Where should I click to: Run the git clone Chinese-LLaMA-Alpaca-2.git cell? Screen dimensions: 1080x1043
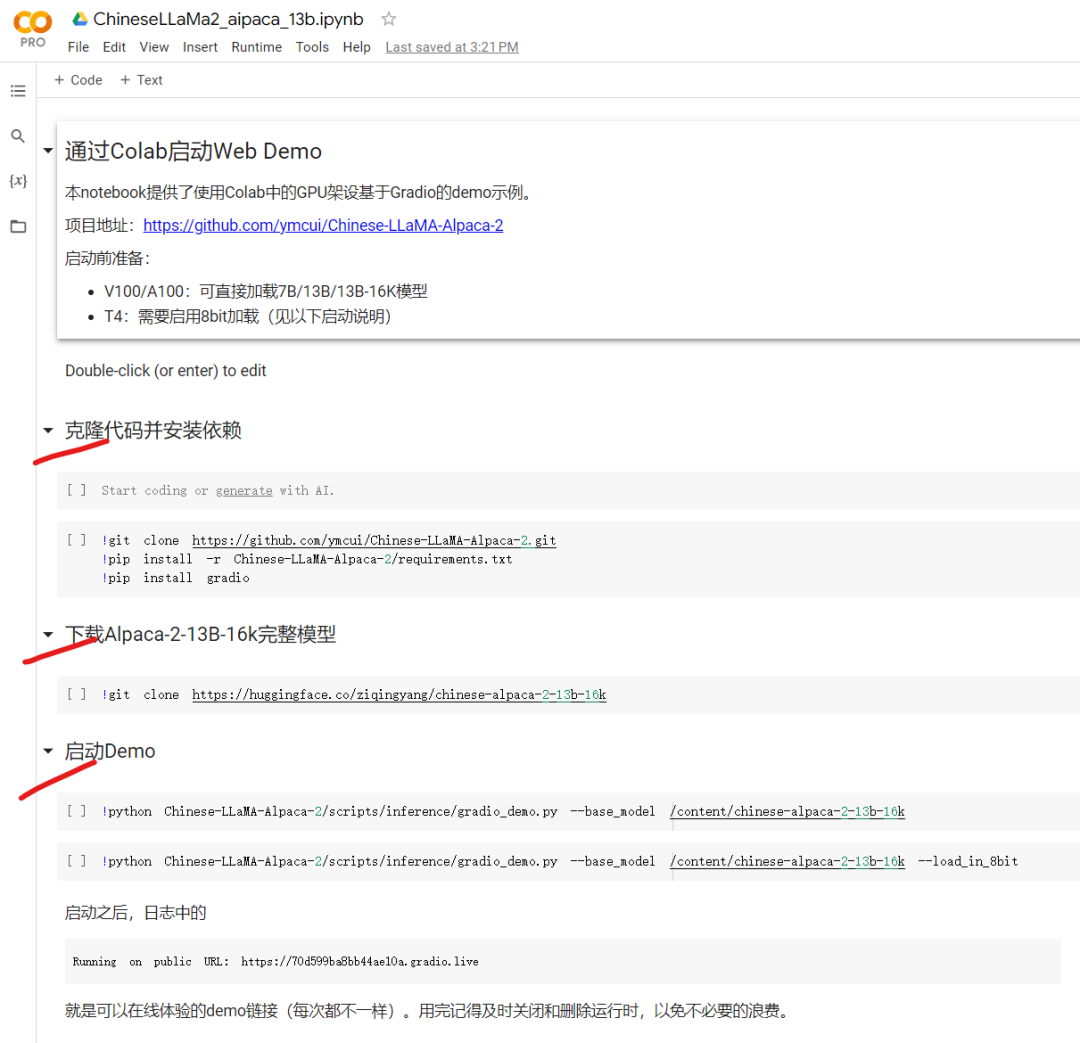(x=76, y=540)
